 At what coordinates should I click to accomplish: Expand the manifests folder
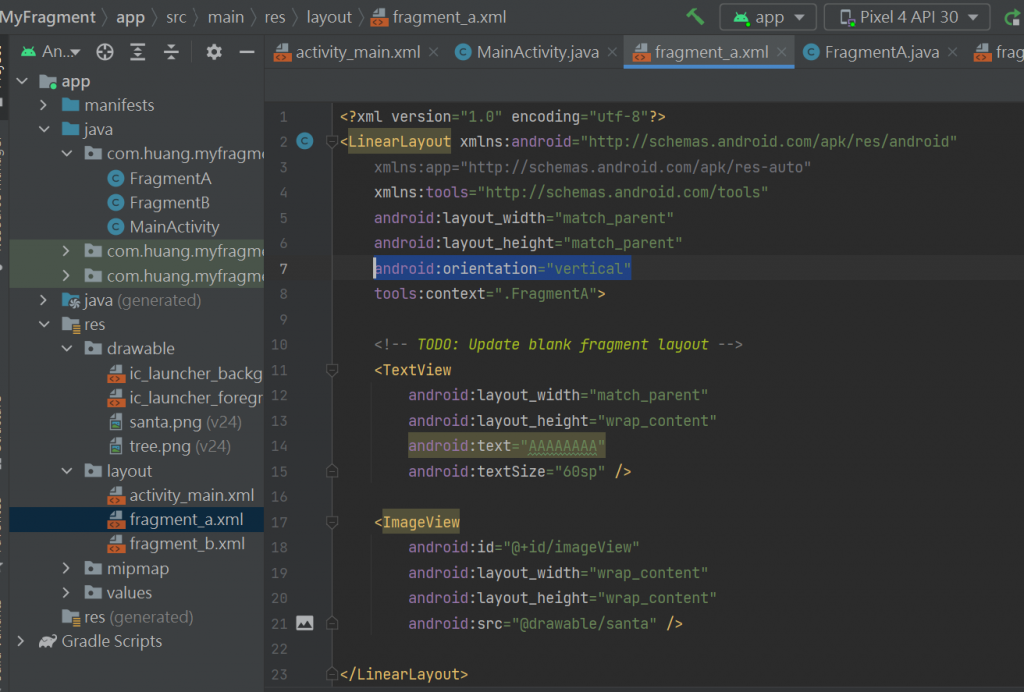[x=43, y=105]
